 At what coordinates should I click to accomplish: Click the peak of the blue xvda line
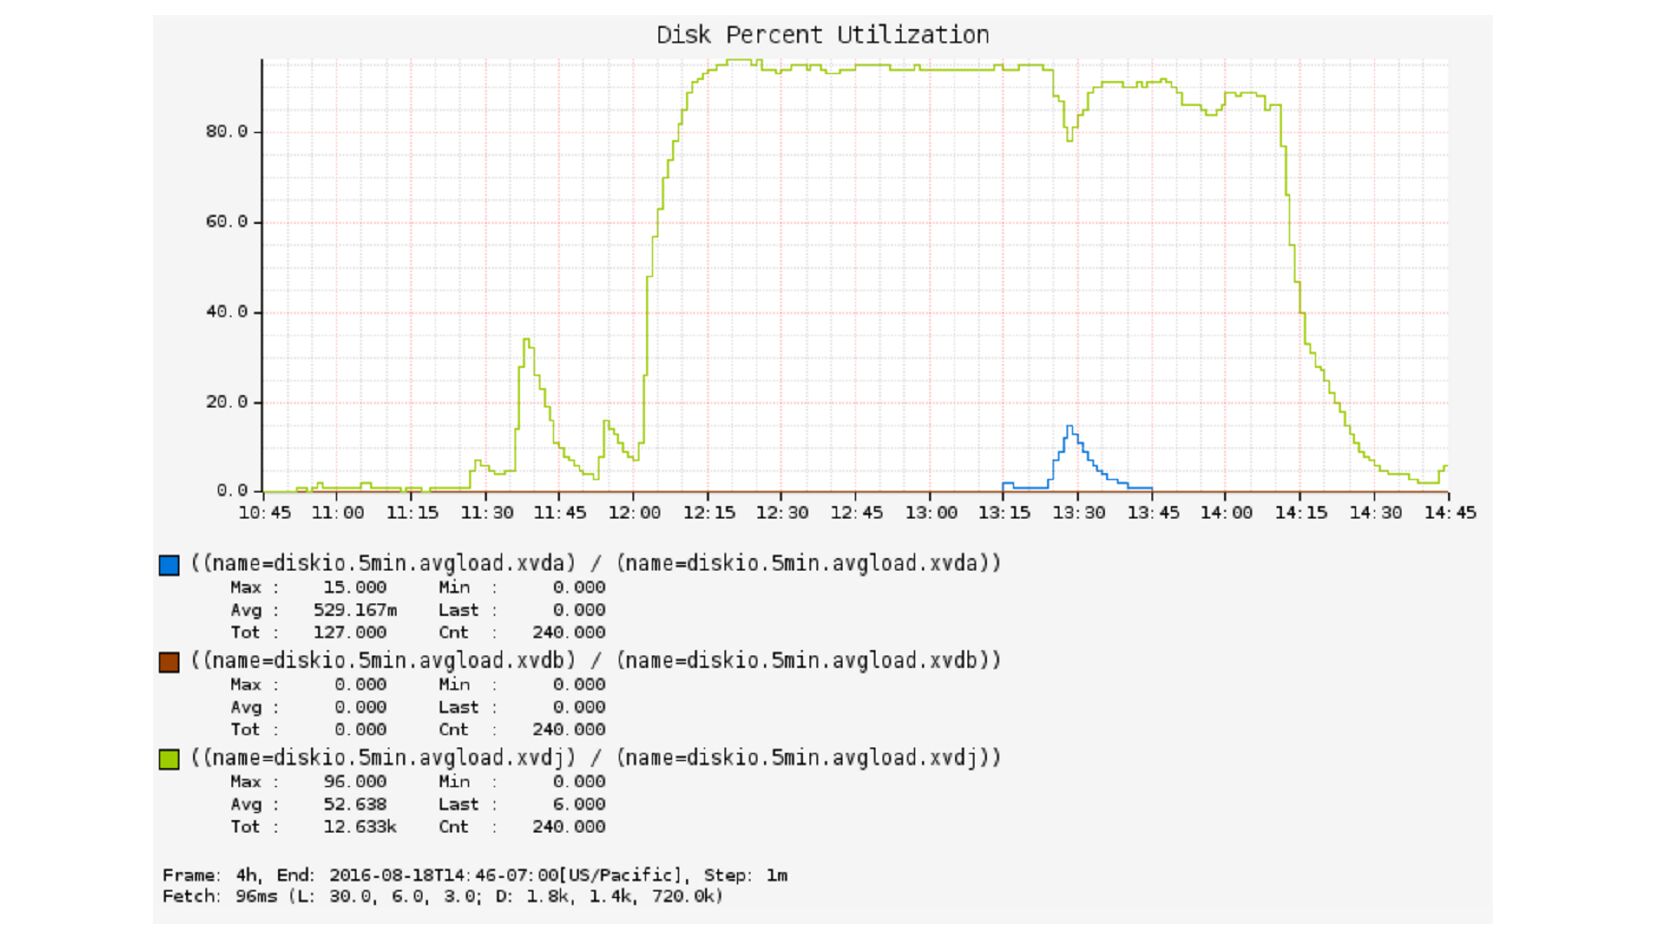pos(1069,427)
